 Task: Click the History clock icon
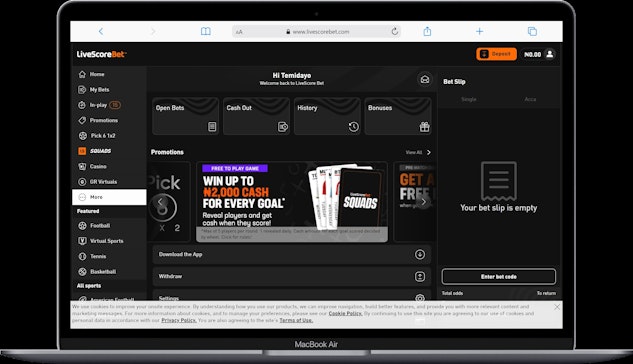point(354,127)
